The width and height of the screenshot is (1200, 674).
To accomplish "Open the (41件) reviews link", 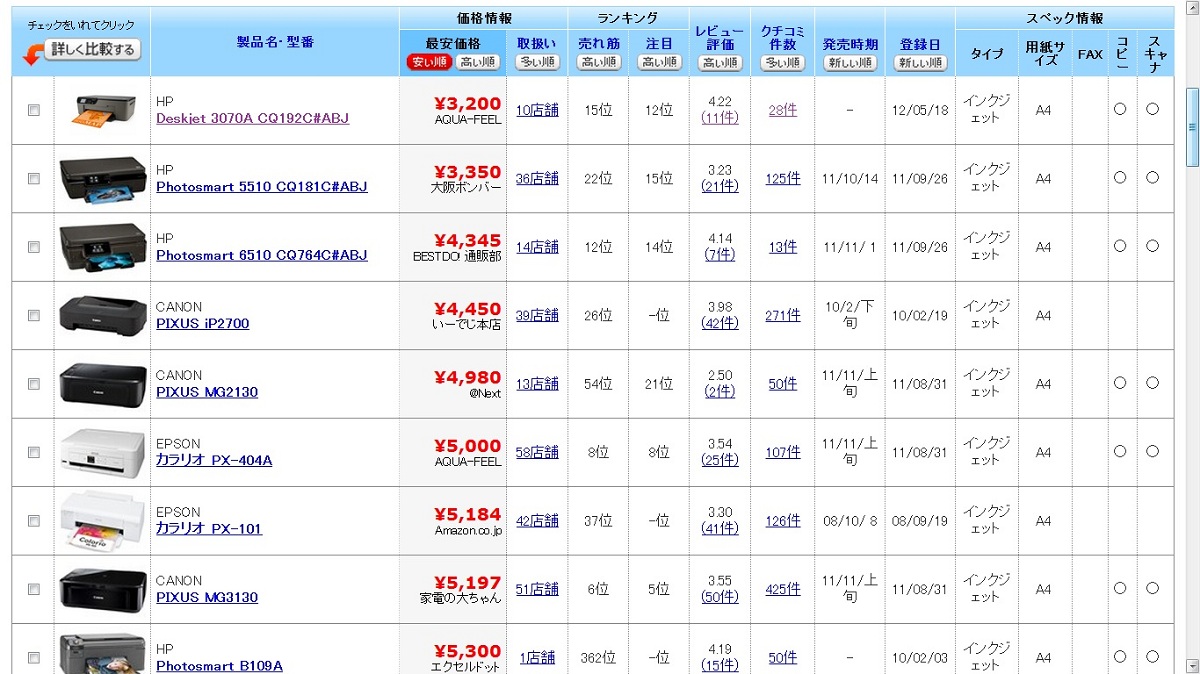I will coord(720,528).
